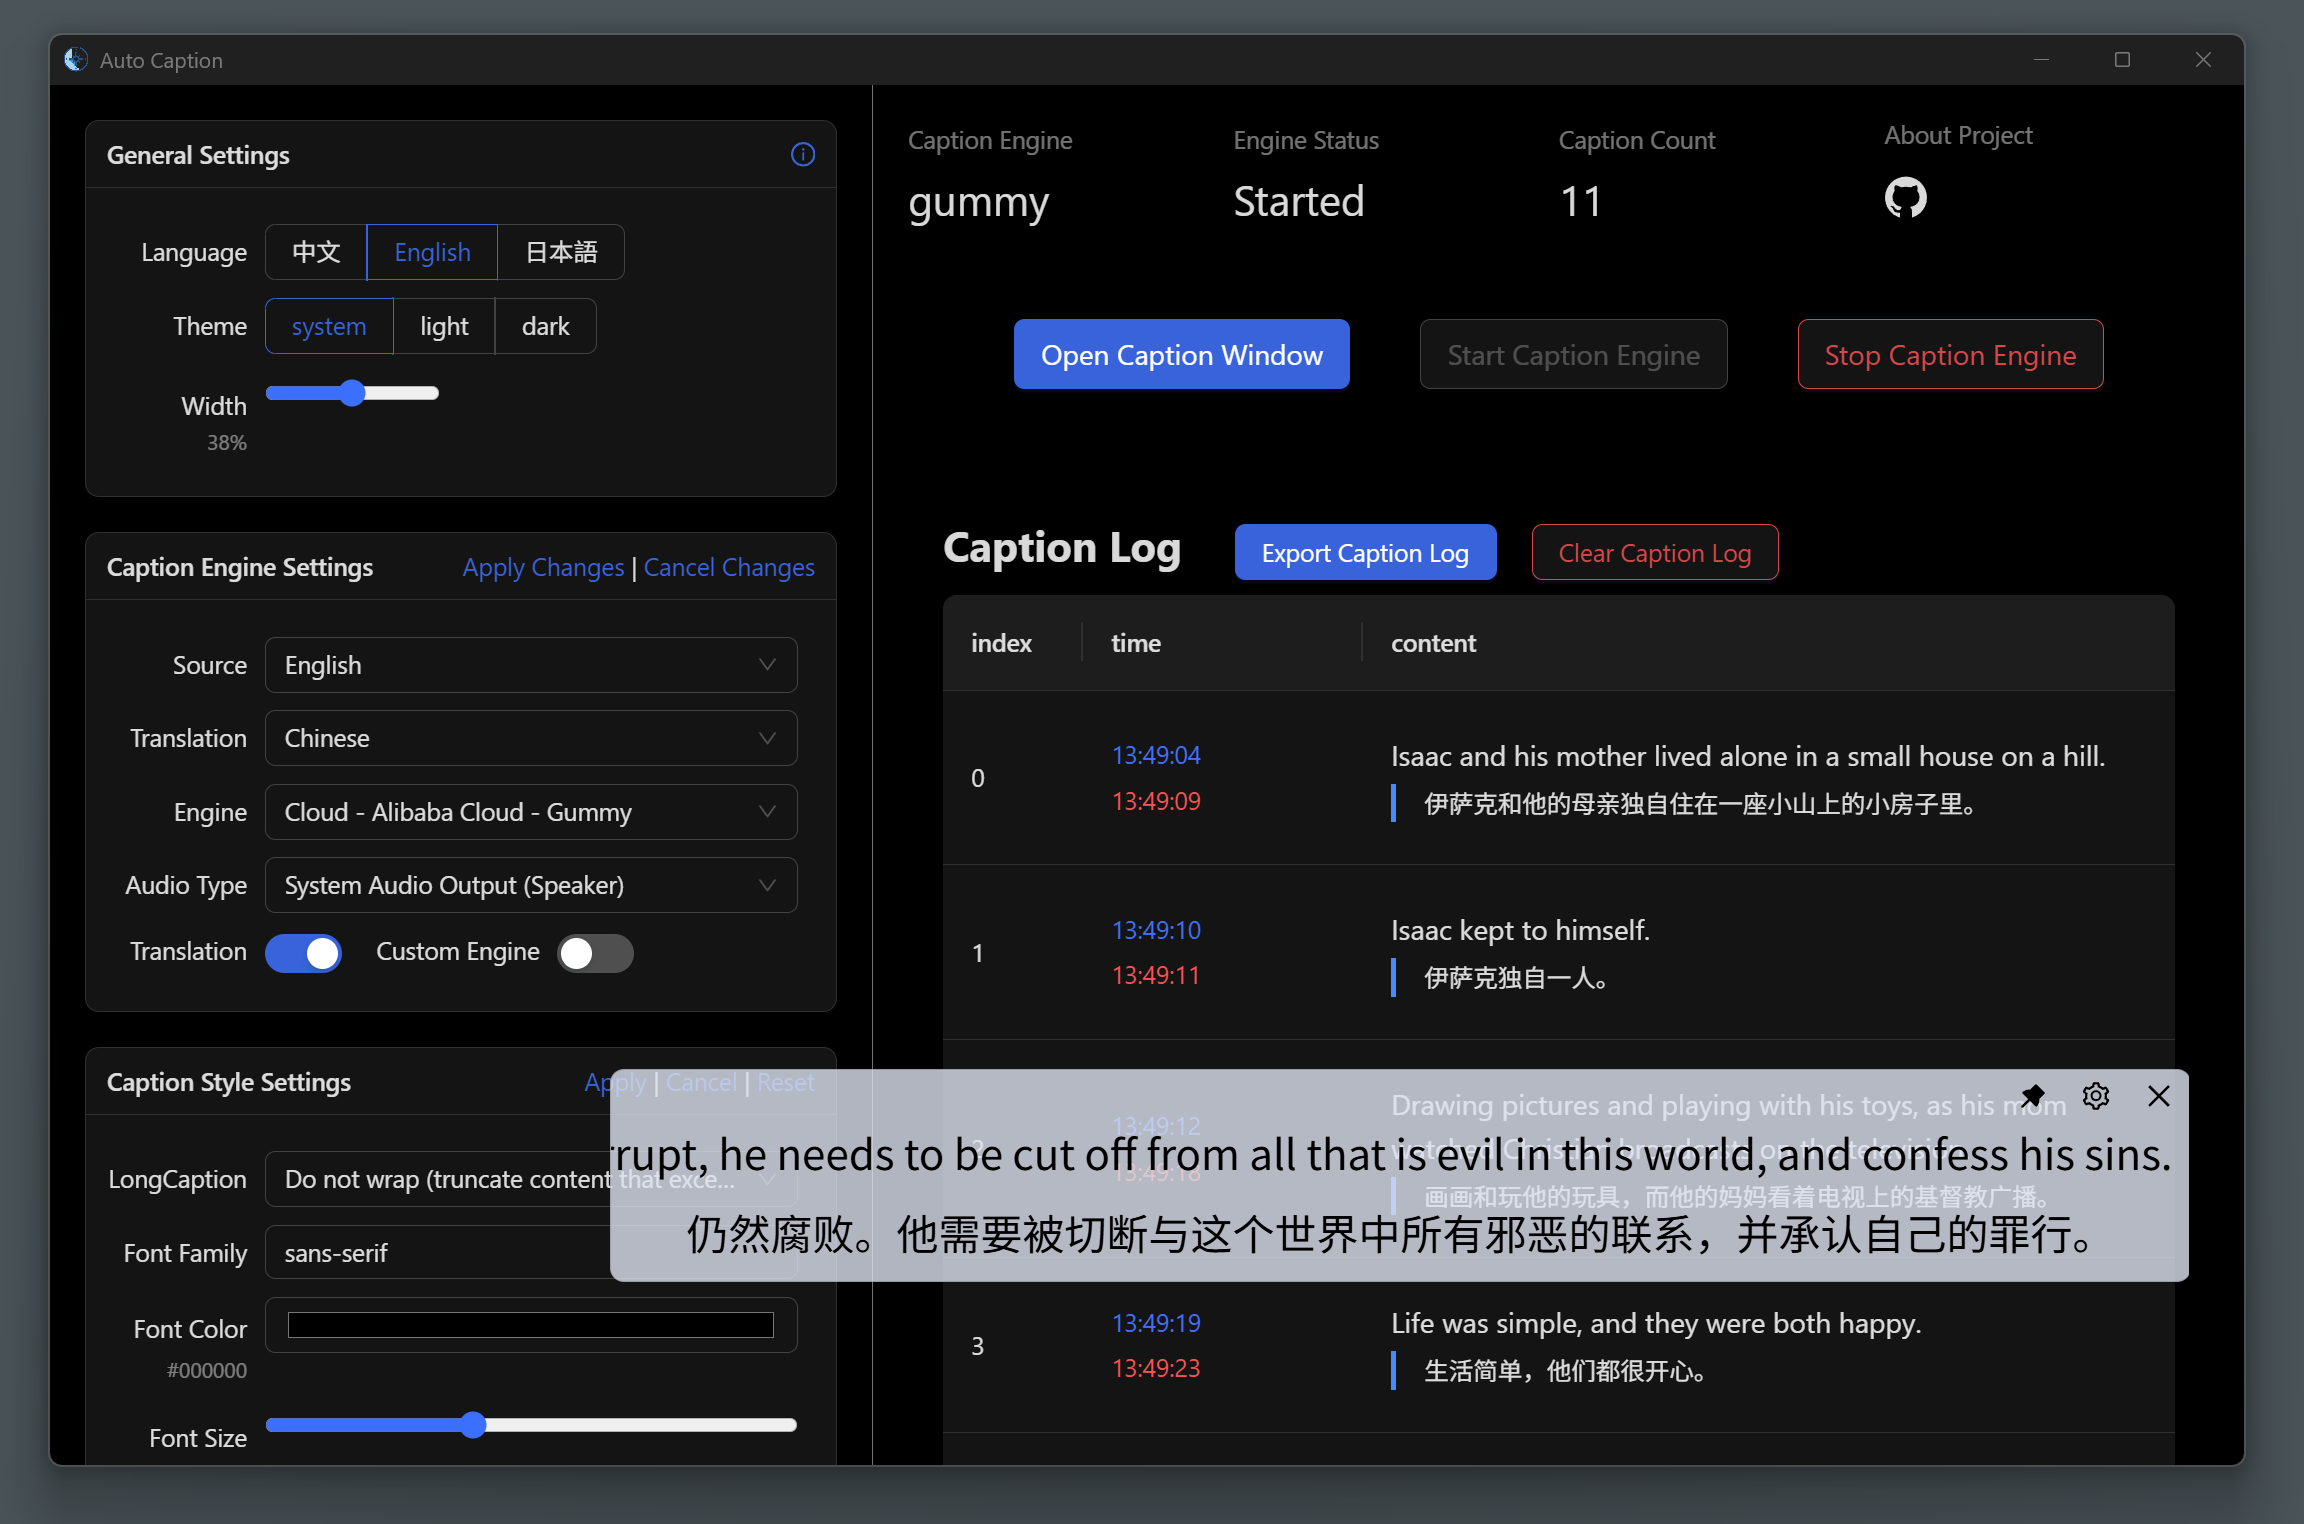The width and height of the screenshot is (2304, 1524).
Task: Maximize the Auto Caption window
Action: point(2122,60)
